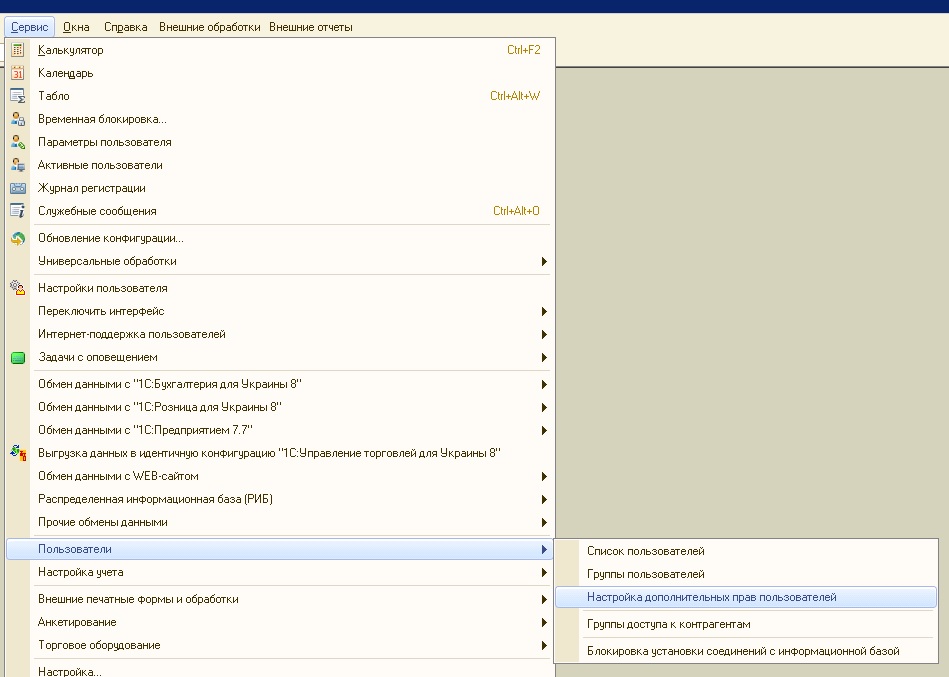Expand the Переключить интерфейс submenu arrow
The image size is (949, 677).
544,312
